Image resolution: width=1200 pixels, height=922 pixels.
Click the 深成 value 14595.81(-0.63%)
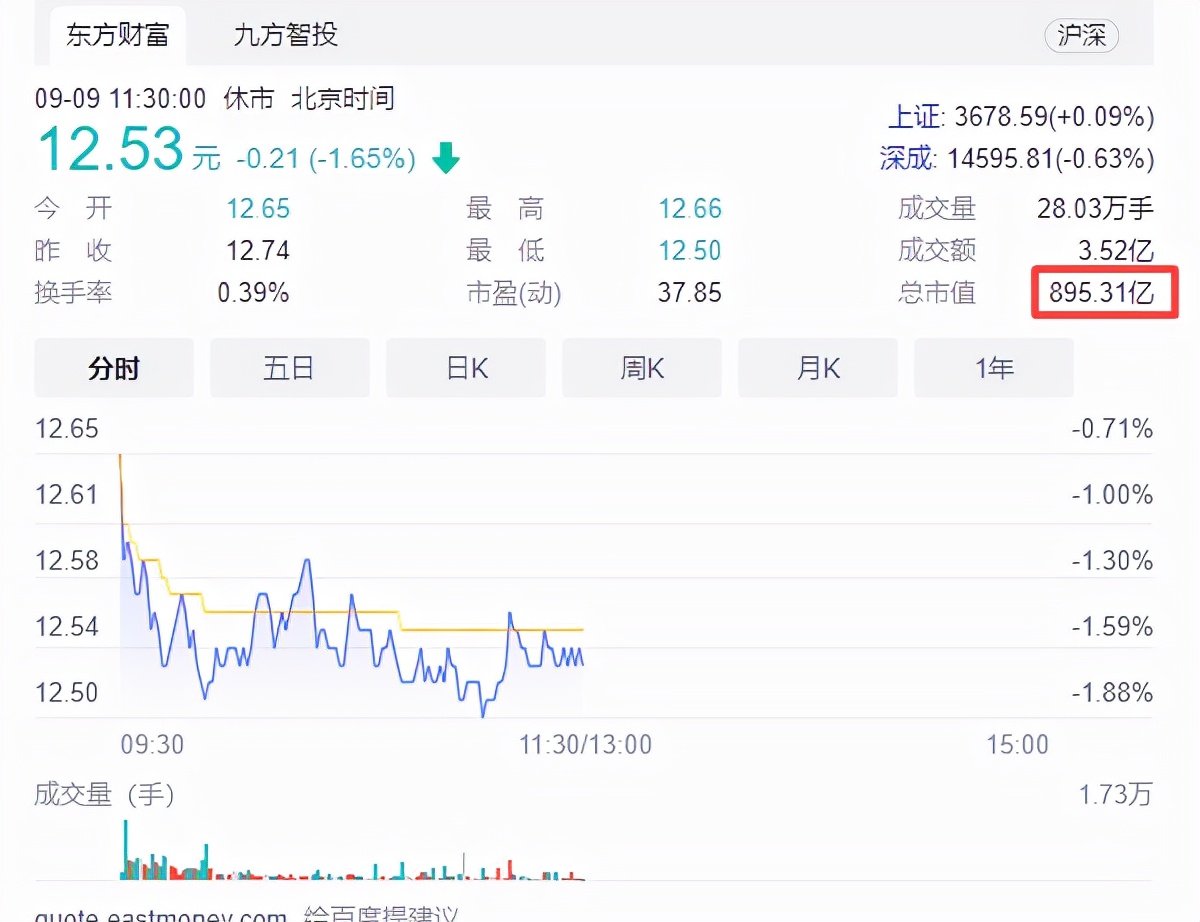point(1051,158)
